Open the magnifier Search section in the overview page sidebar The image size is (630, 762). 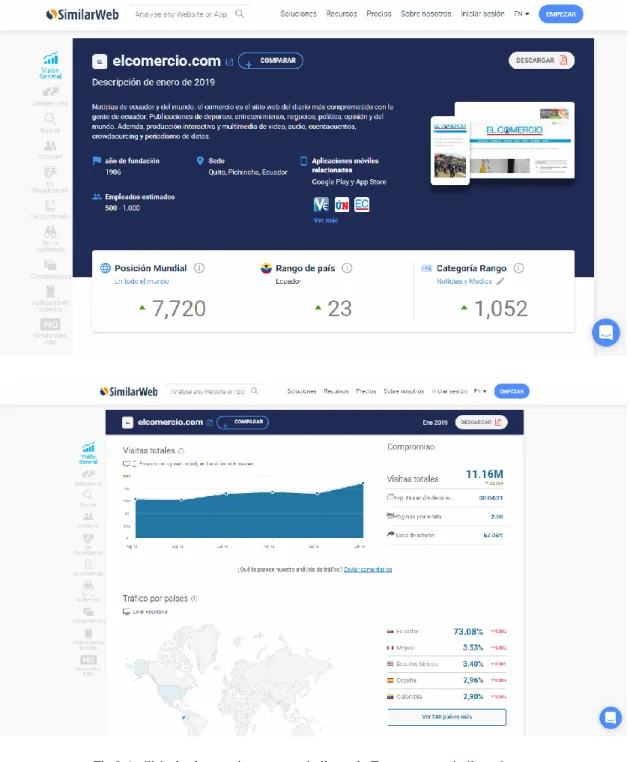point(50,123)
